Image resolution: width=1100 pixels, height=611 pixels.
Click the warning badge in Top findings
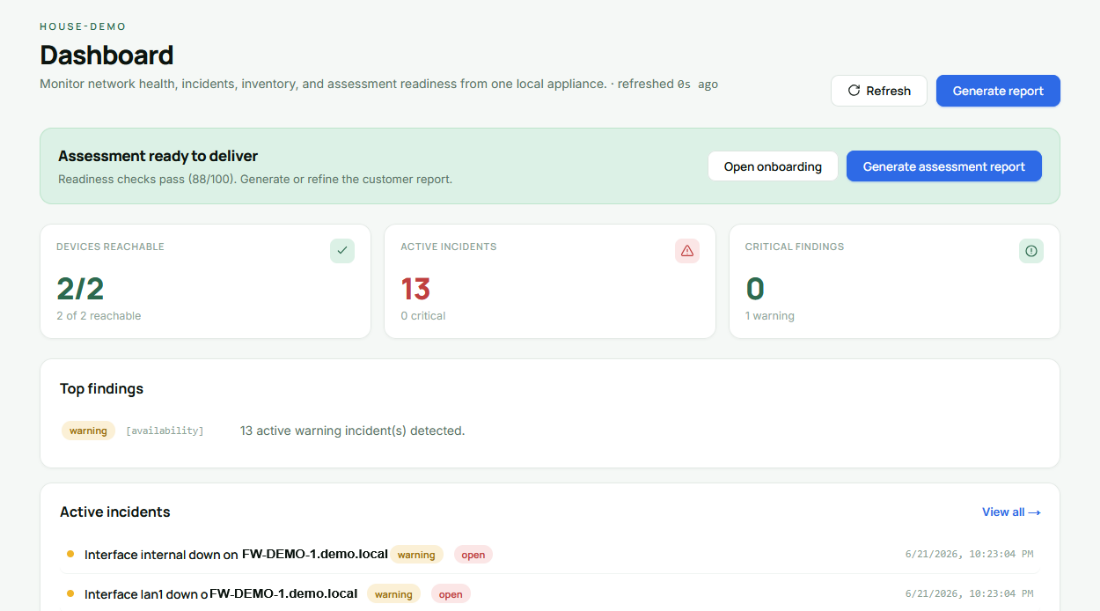88,431
